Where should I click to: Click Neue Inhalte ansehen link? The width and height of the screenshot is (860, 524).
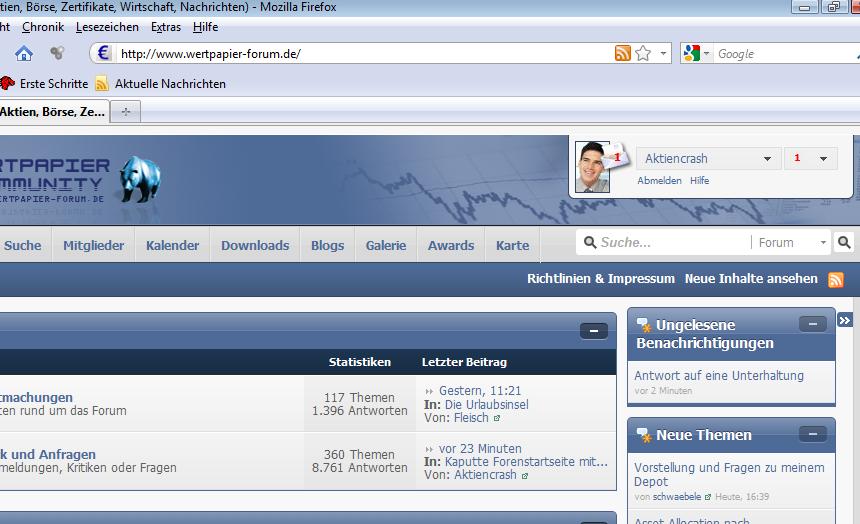click(x=751, y=279)
